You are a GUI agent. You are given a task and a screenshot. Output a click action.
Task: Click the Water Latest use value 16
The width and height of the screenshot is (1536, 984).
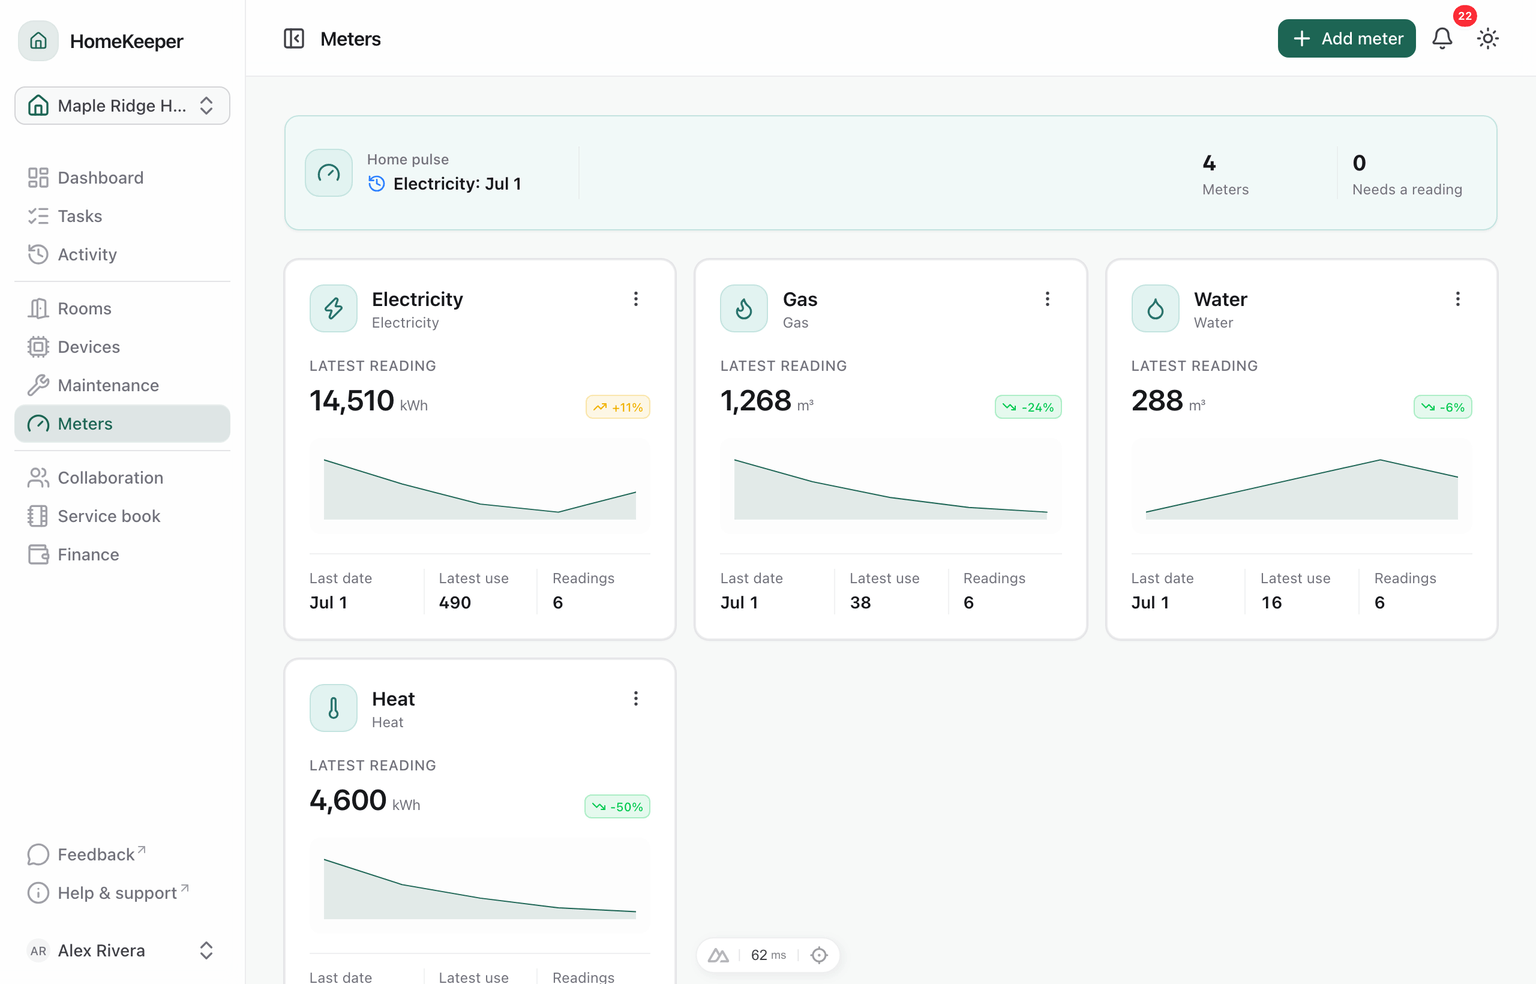tap(1271, 603)
